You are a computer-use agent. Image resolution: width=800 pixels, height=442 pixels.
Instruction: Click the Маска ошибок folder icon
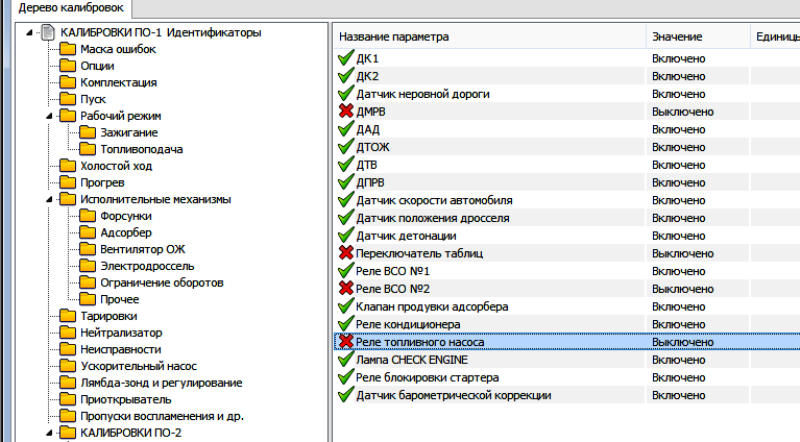coord(67,49)
